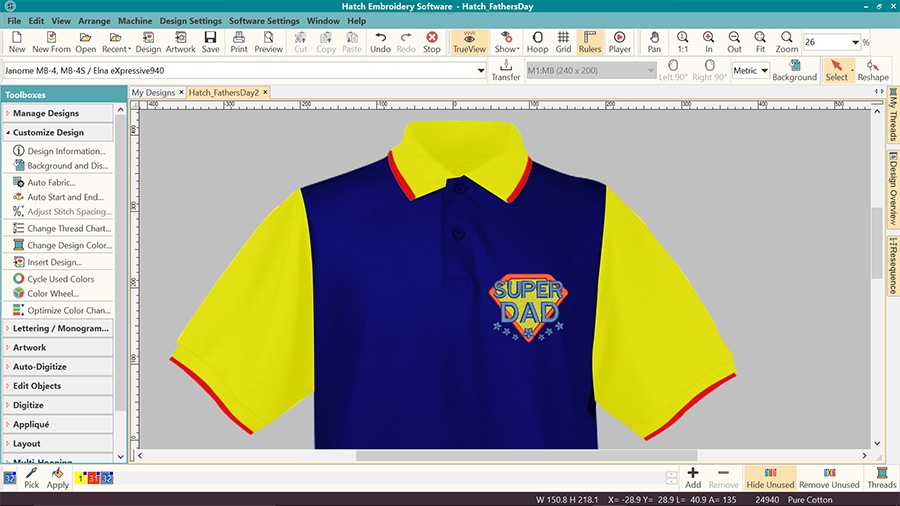
Task: Expand the Lettering / Monogram toolbox
Action: click(58, 328)
